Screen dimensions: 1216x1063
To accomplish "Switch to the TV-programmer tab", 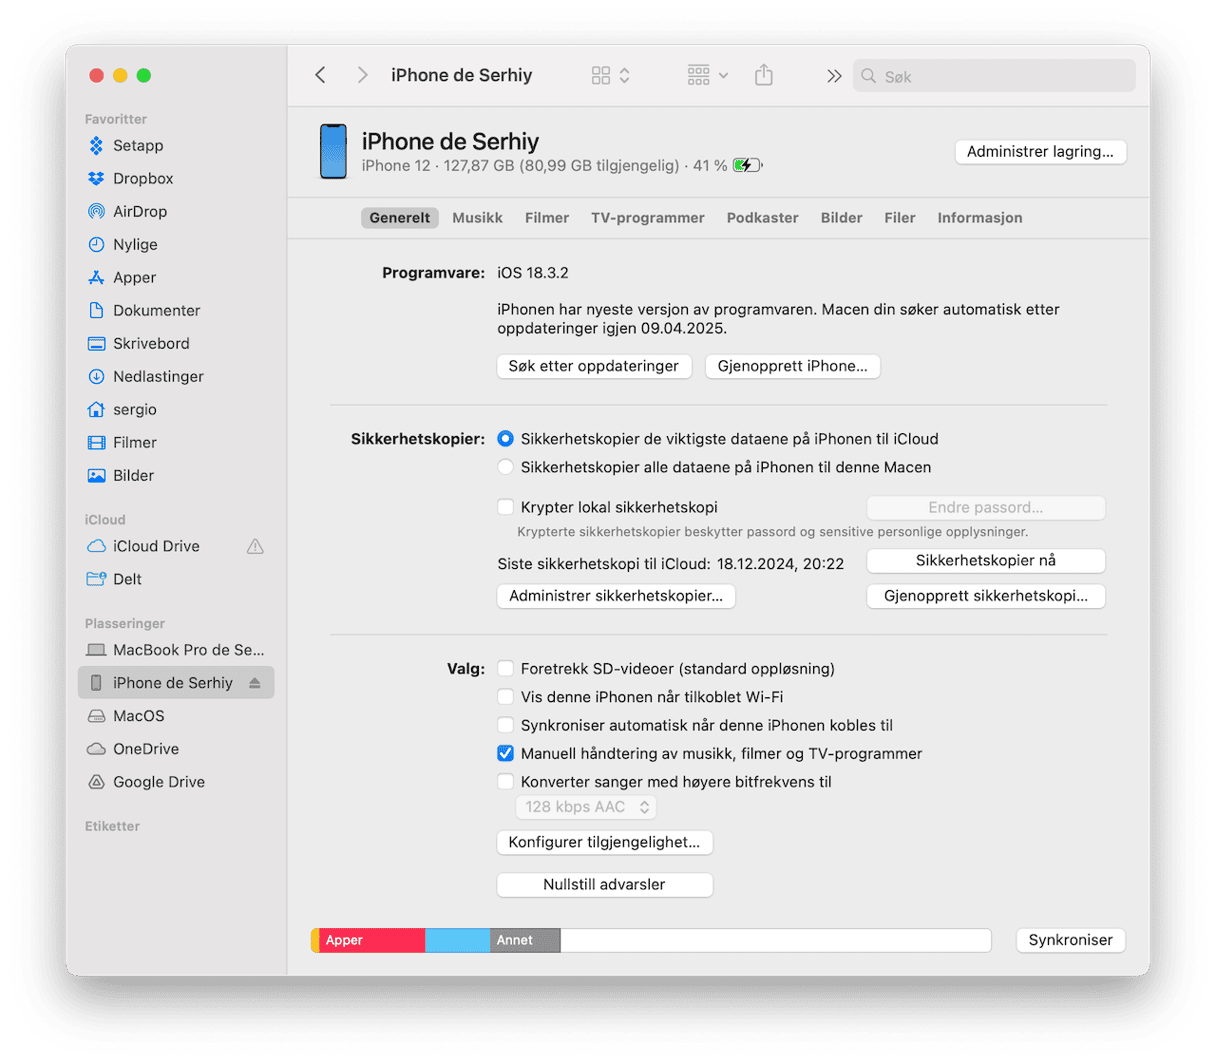I will tap(648, 218).
